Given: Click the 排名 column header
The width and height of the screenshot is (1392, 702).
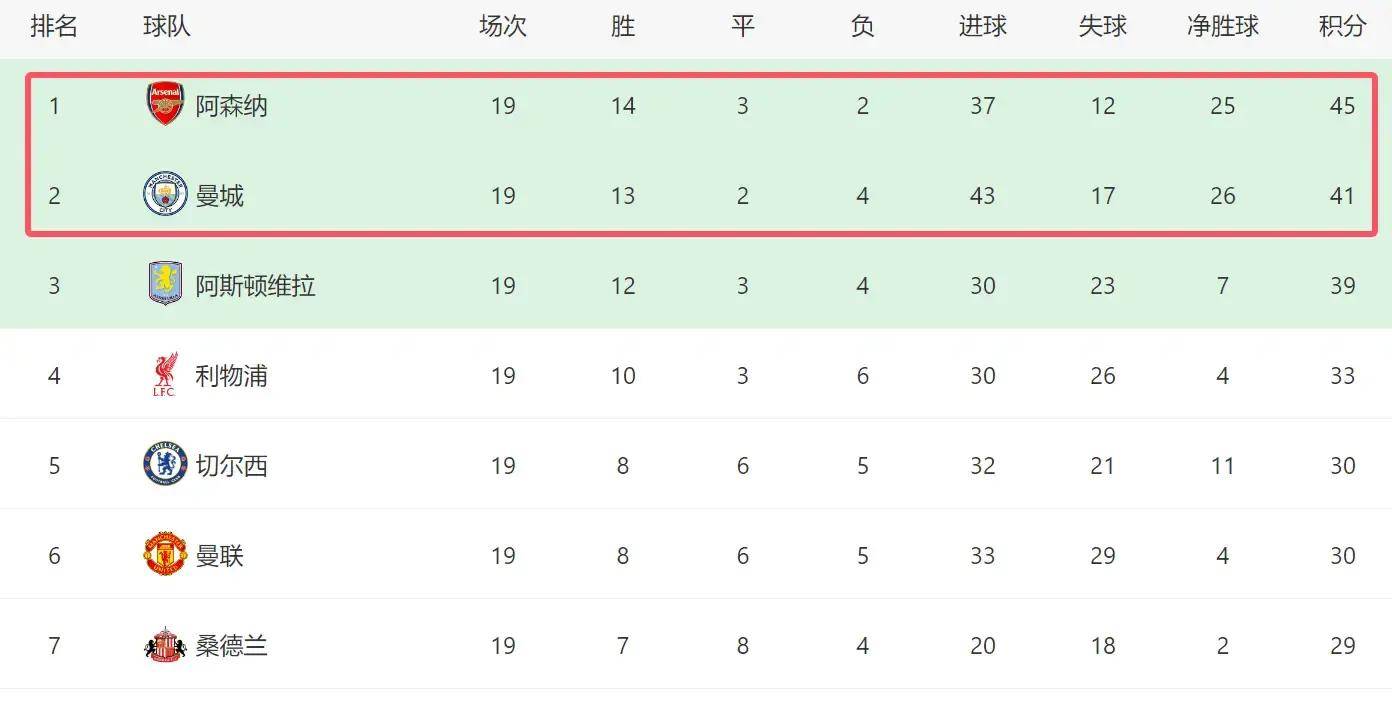Looking at the screenshot, I should (x=54, y=26).
